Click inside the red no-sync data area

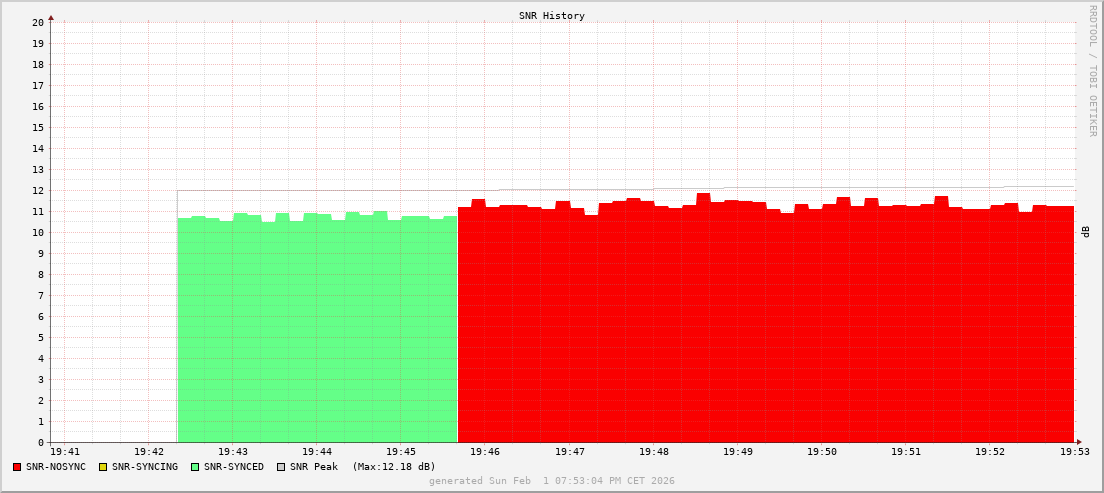point(765,330)
